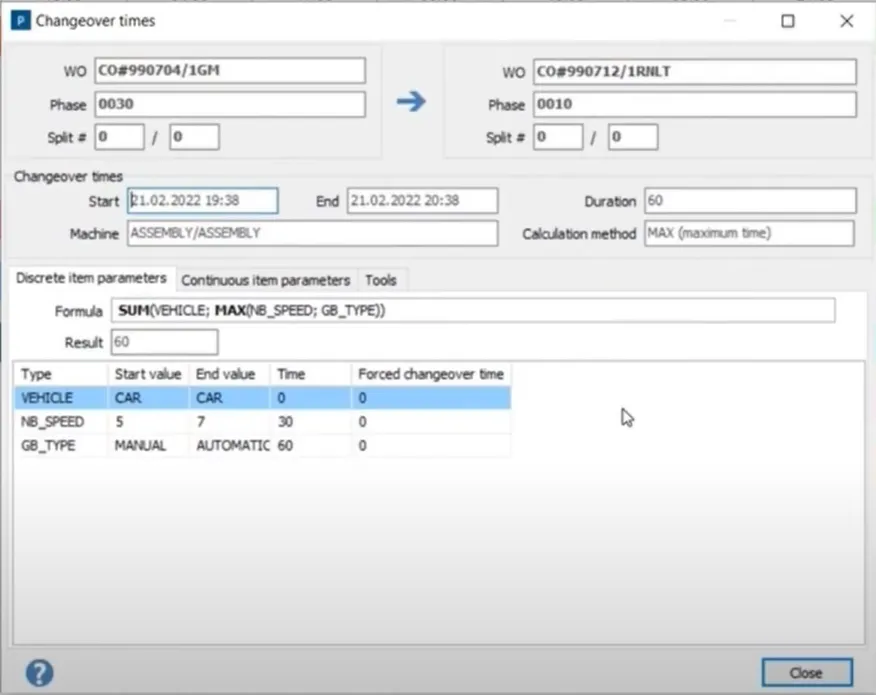Click the blue arrow between work orders
The image size is (876, 695).
coord(411,101)
